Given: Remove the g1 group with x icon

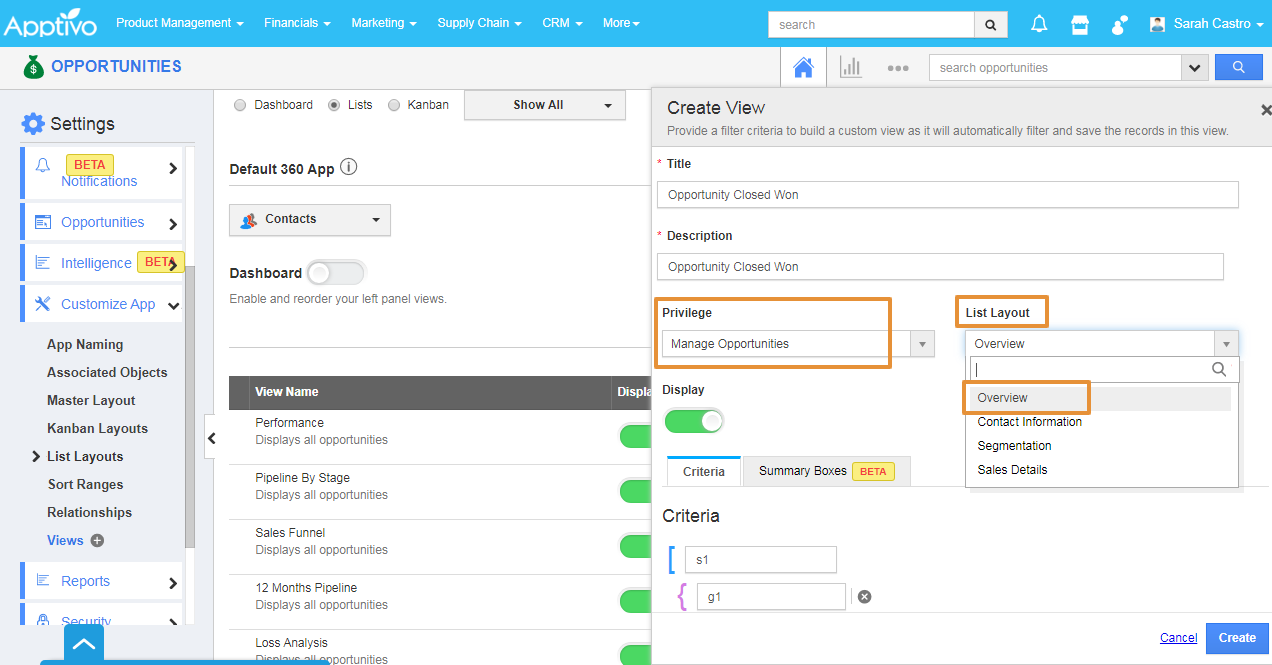Looking at the screenshot, I should [x=865, y=597].
